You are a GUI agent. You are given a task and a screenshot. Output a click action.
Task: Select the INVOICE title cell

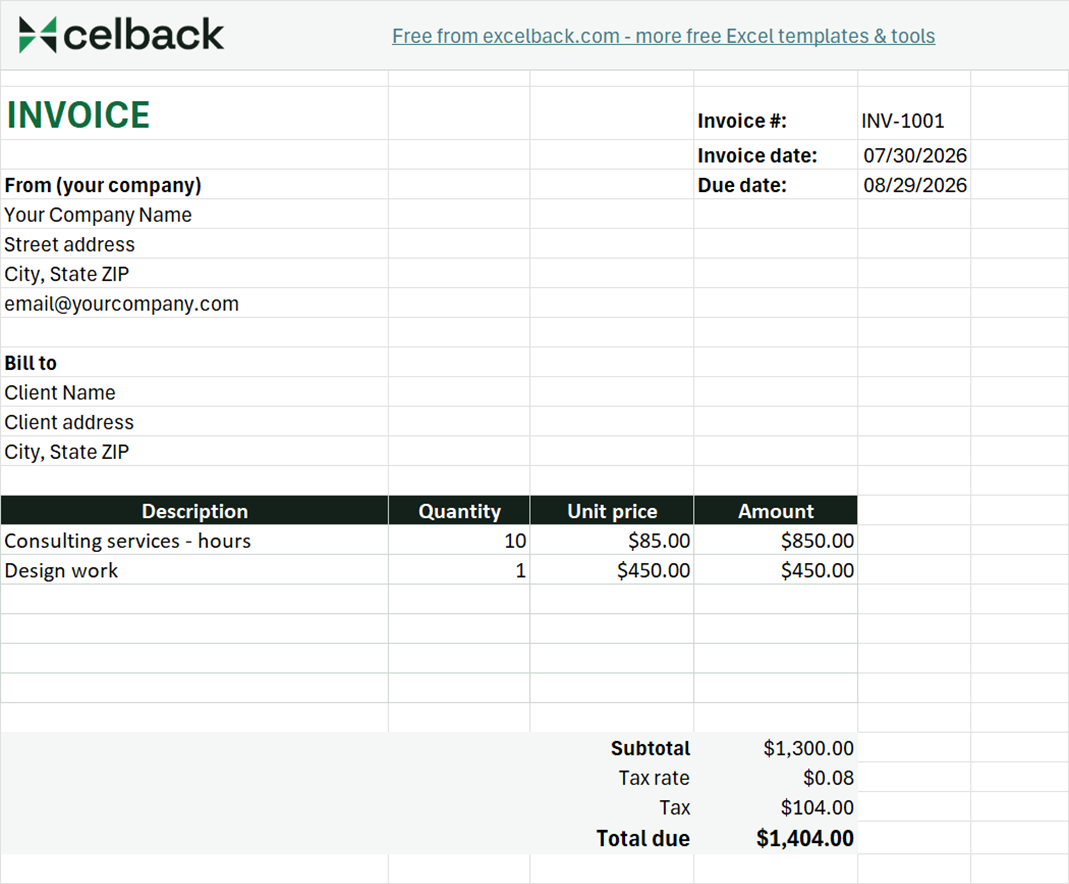point(194,113)
